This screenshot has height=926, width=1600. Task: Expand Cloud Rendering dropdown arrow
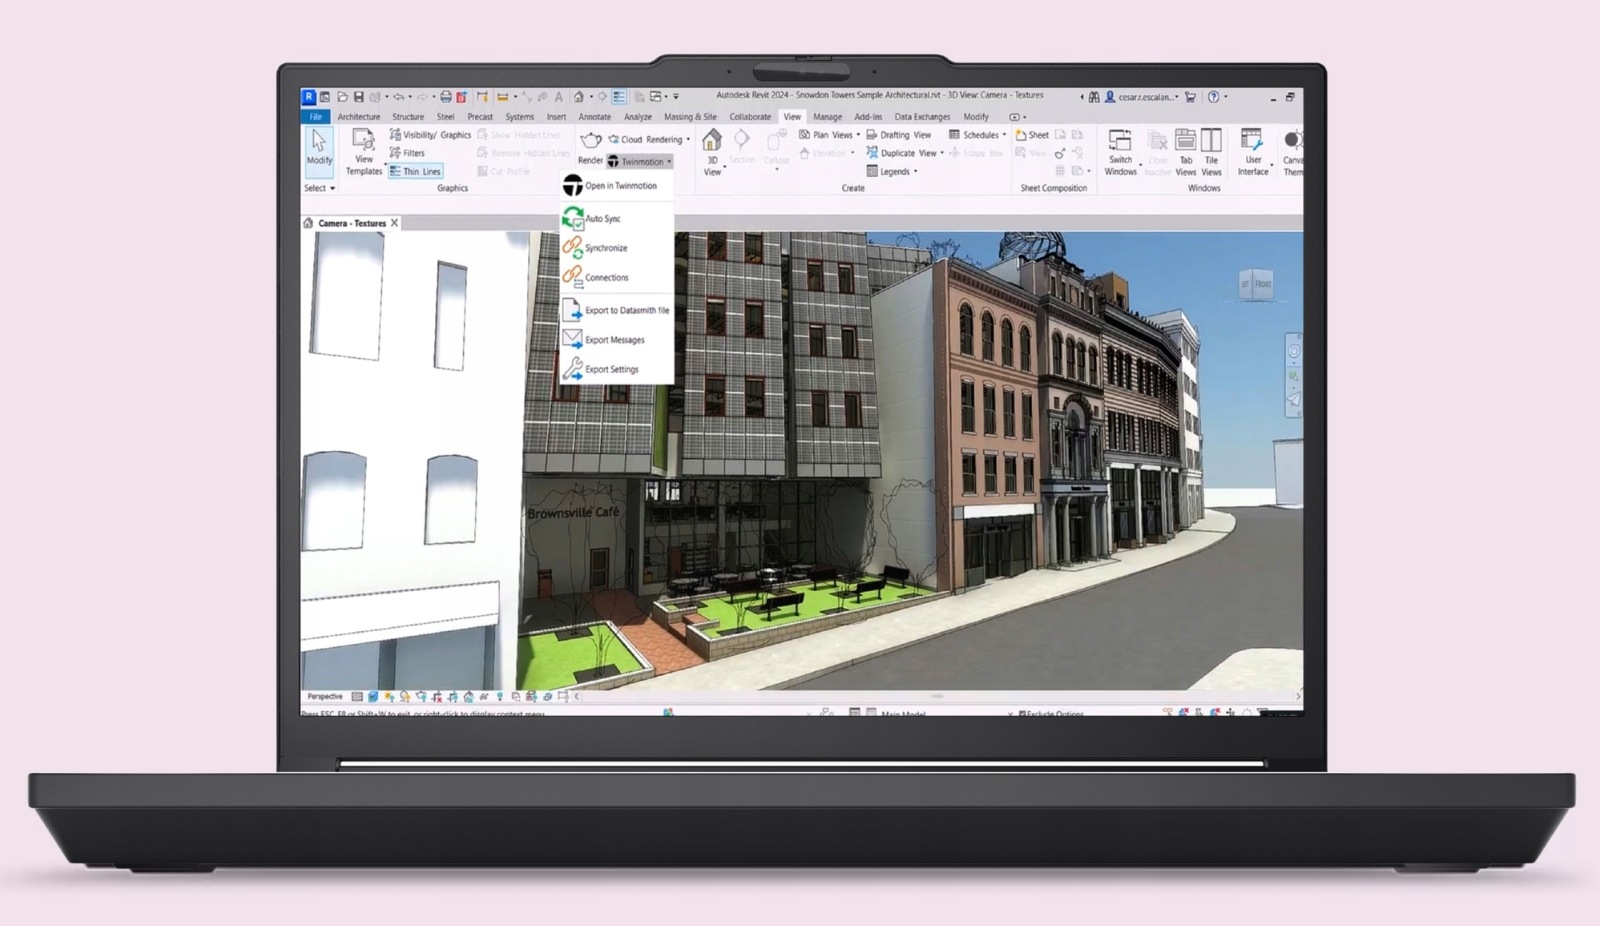pos(688,140)
